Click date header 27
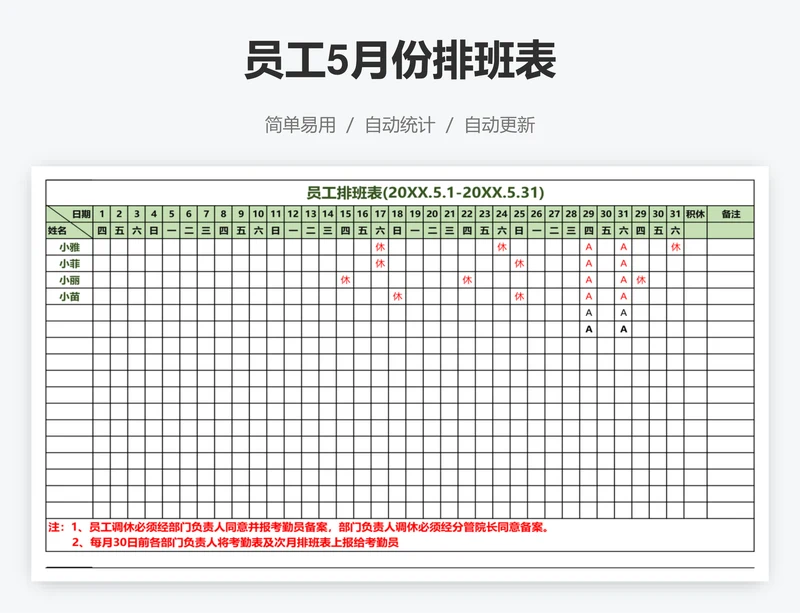The width and height of the screenshot is (800, 613). point(554,214)
